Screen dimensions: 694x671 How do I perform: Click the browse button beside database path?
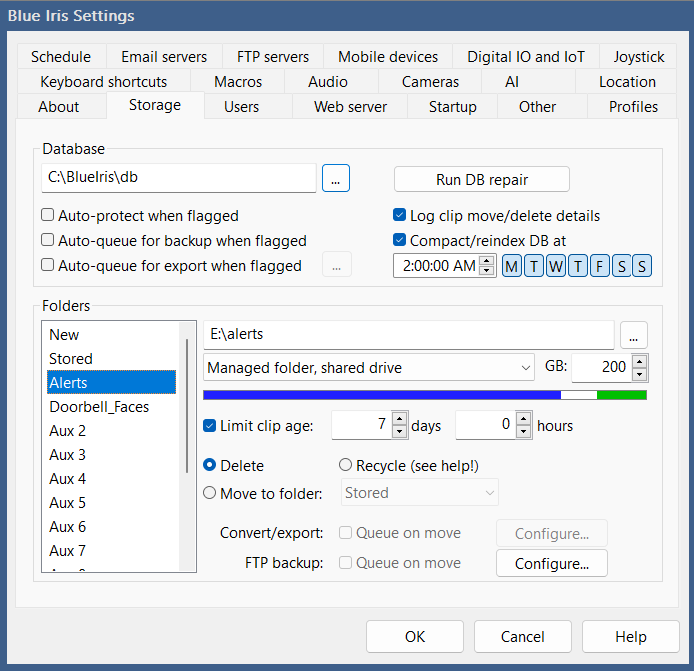335,179
